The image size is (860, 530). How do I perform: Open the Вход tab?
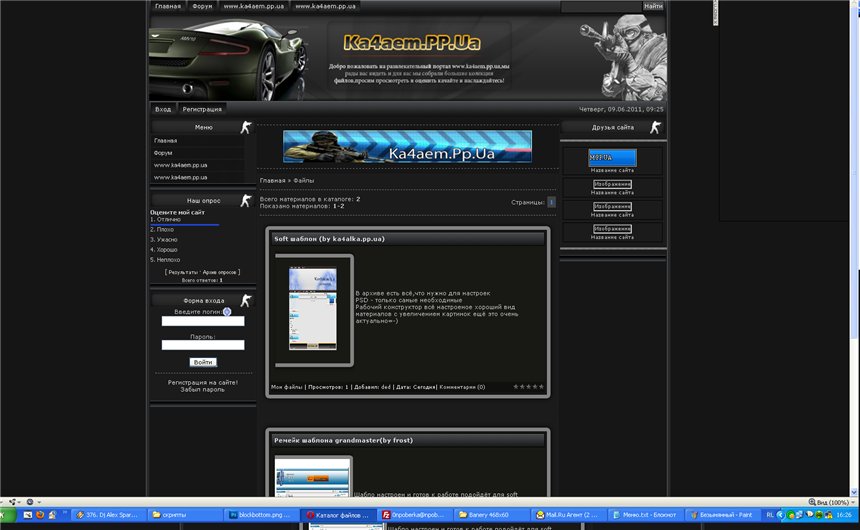[x=163, y=109]
